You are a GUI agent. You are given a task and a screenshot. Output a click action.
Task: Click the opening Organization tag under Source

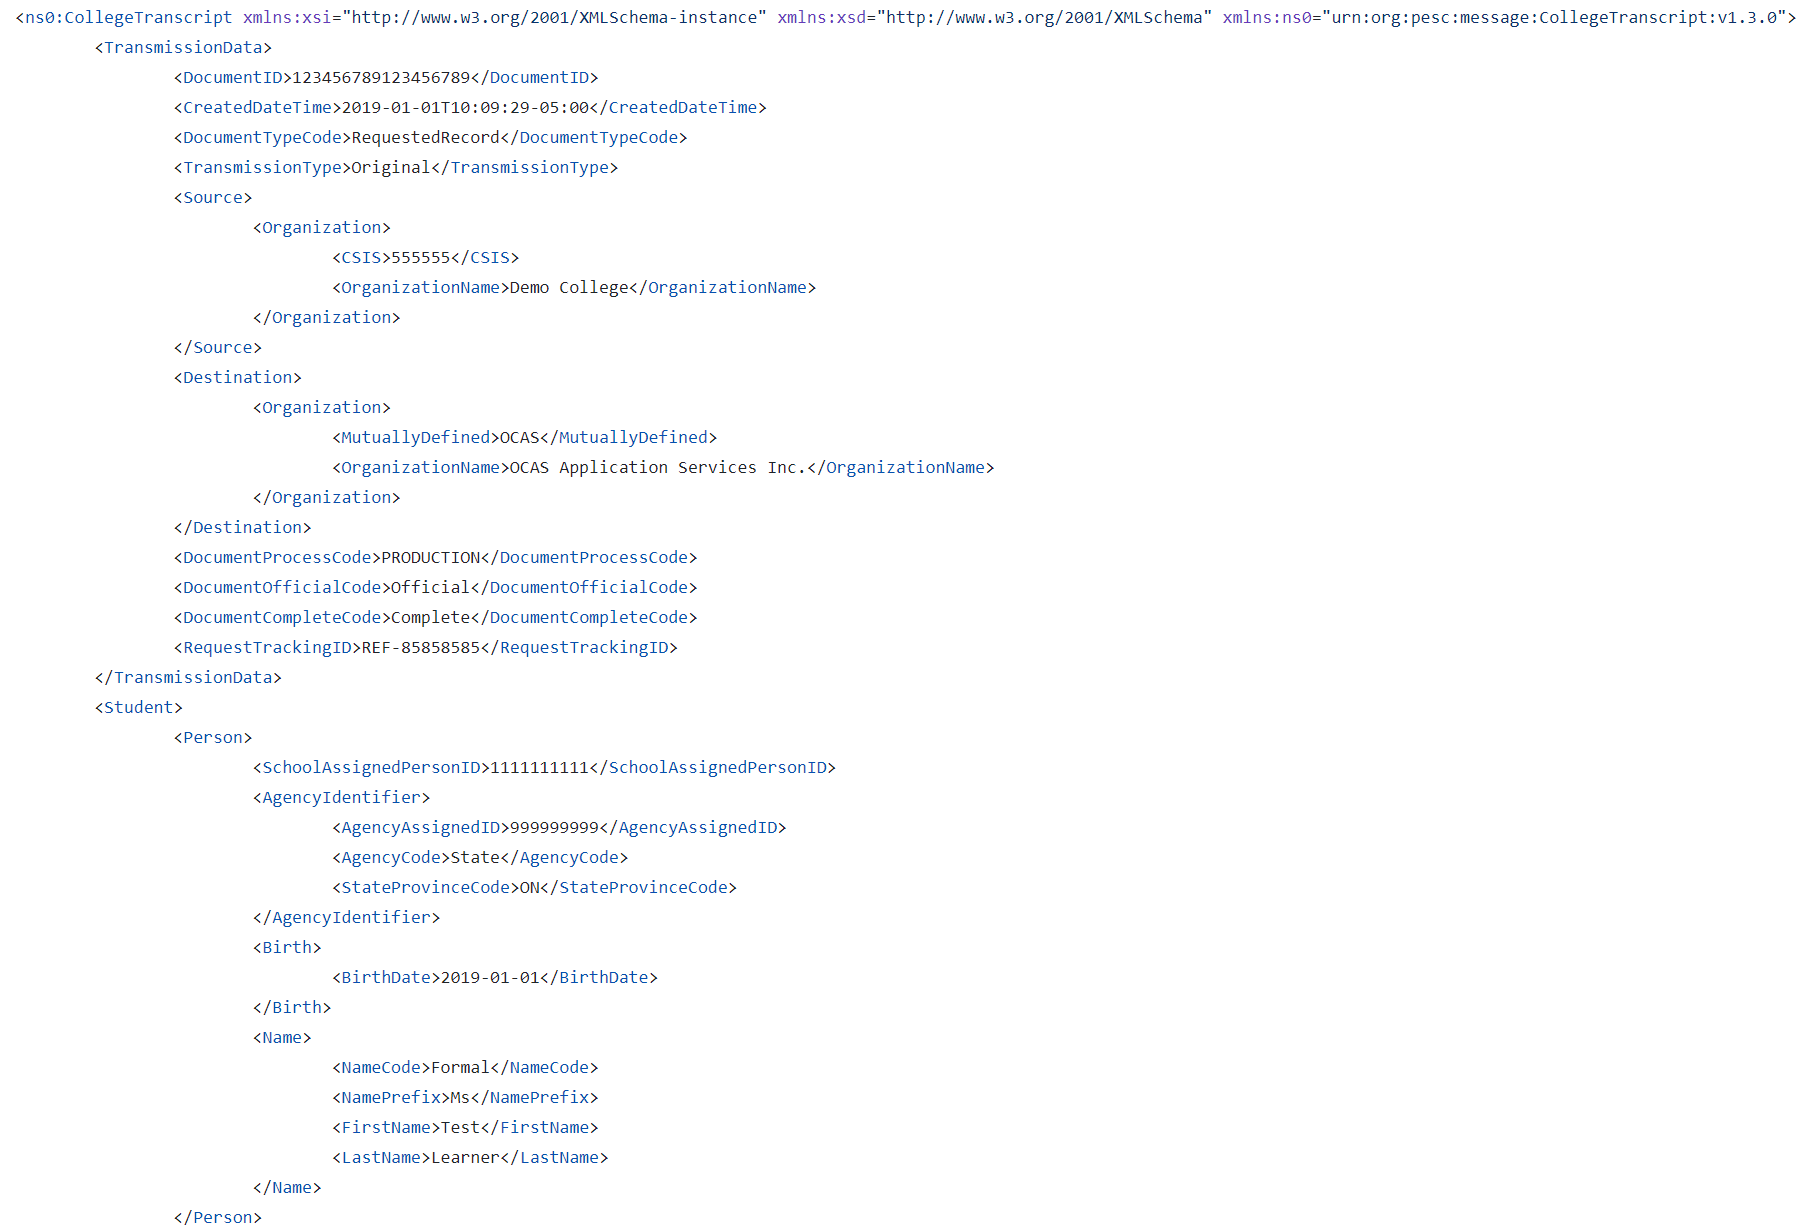322,227
